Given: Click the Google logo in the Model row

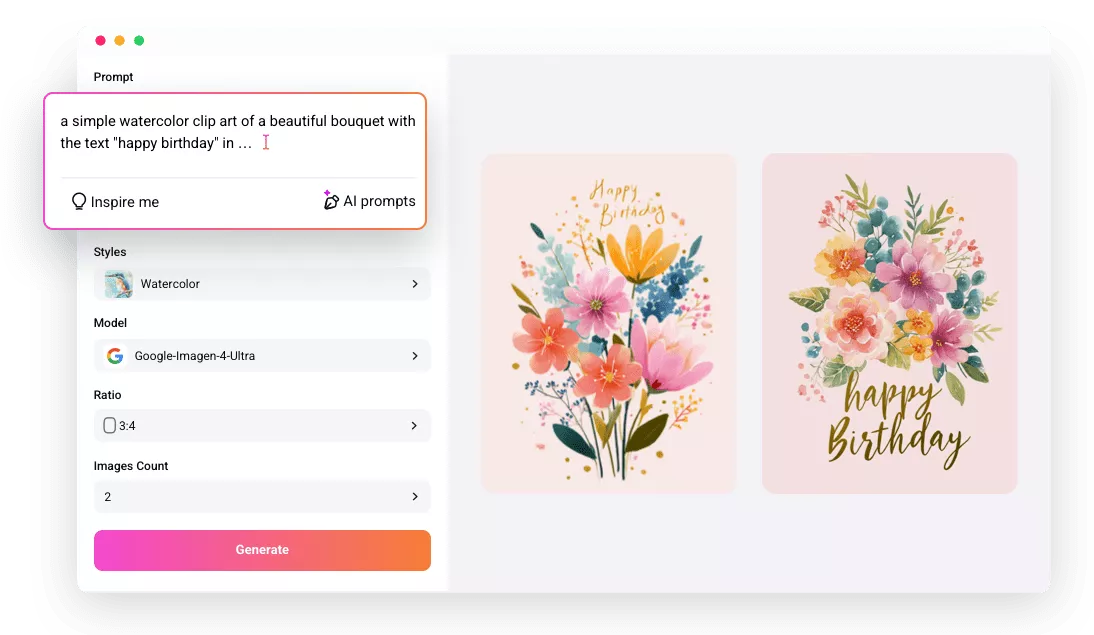Looking at the screenshot, I should [115, 355].
